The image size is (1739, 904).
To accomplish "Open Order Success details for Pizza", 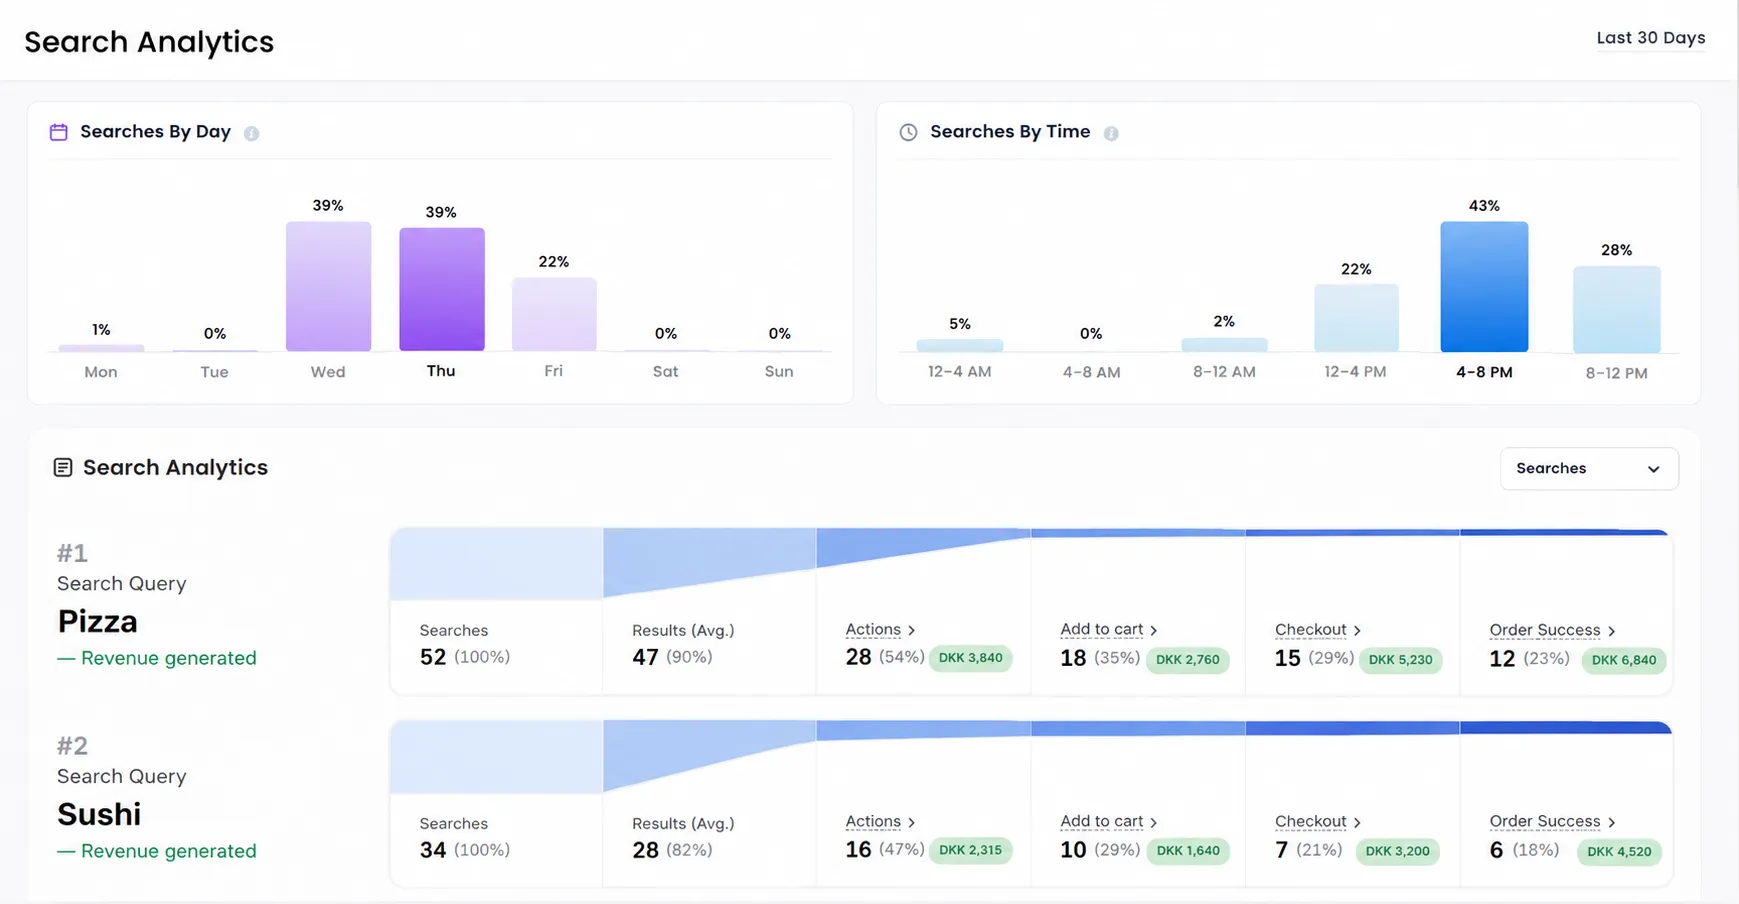I will pos(1552,630).
